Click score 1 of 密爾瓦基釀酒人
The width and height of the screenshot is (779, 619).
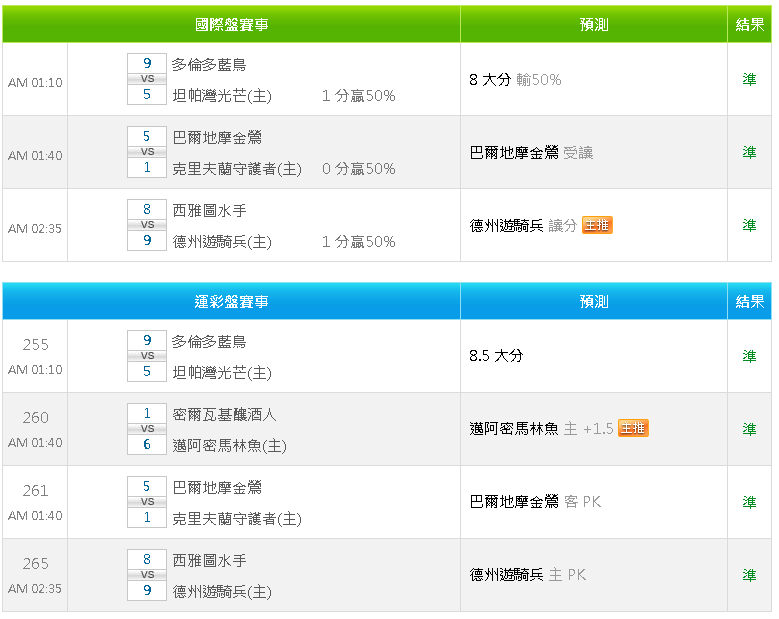pyautogui.click(x=147, y=413)
